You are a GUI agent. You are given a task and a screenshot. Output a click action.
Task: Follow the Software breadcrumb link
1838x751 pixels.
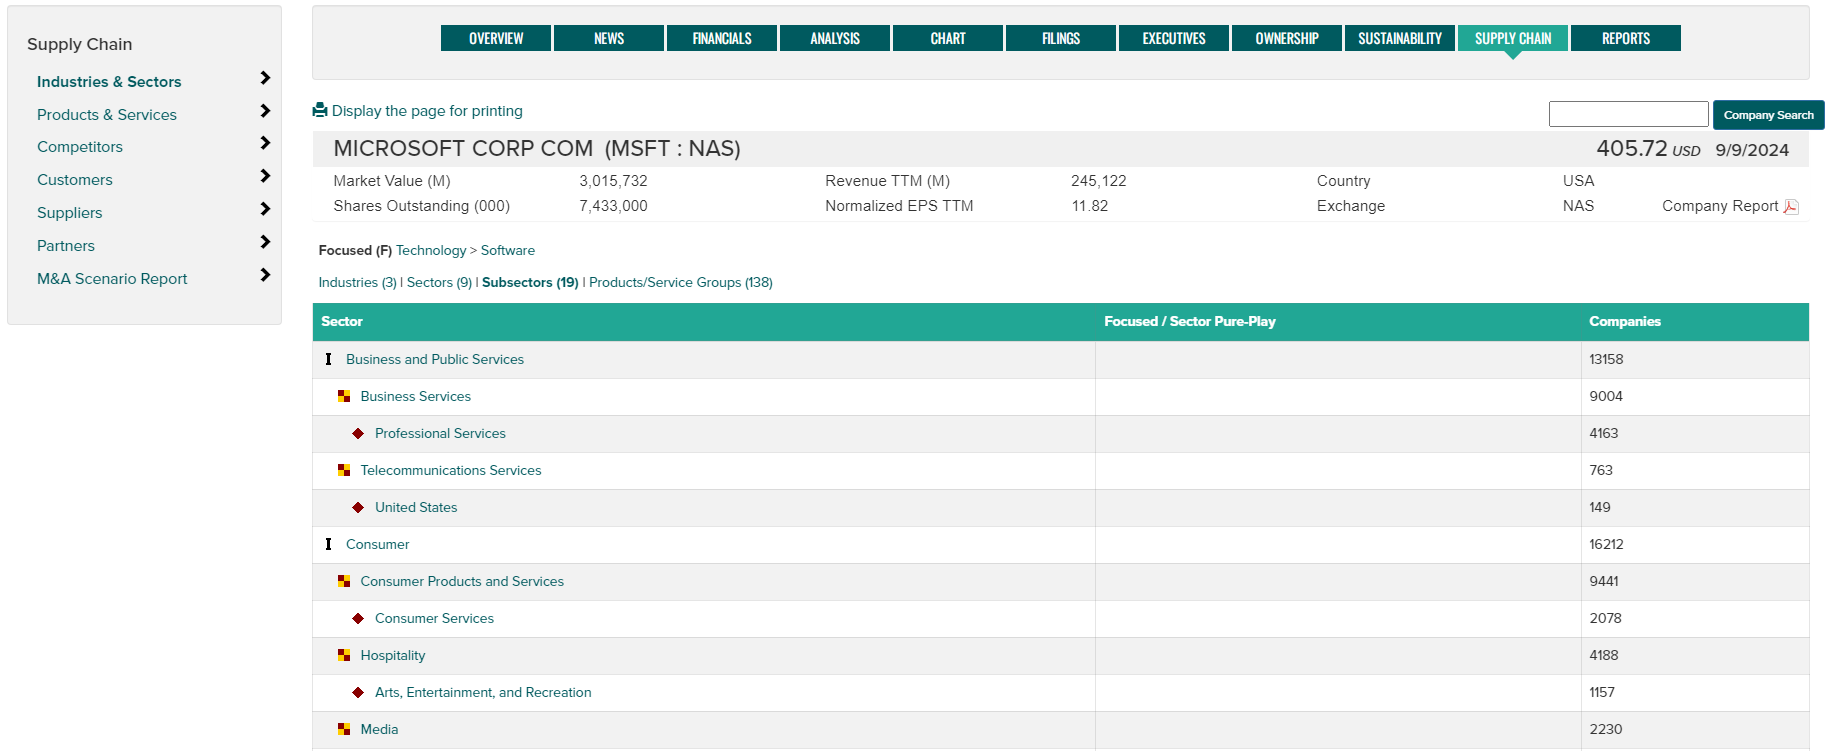point(508,250)
